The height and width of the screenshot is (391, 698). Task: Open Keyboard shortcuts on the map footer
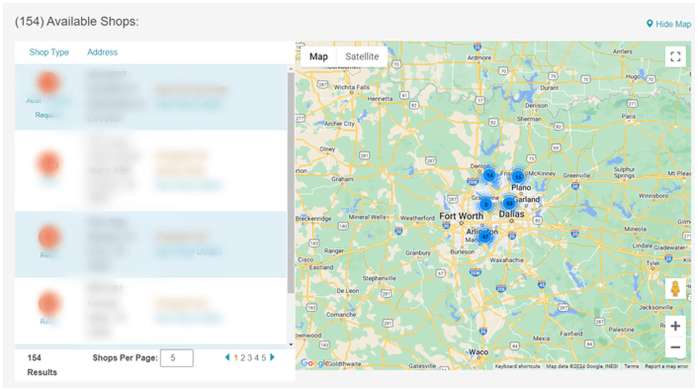(x=517, y=366)
